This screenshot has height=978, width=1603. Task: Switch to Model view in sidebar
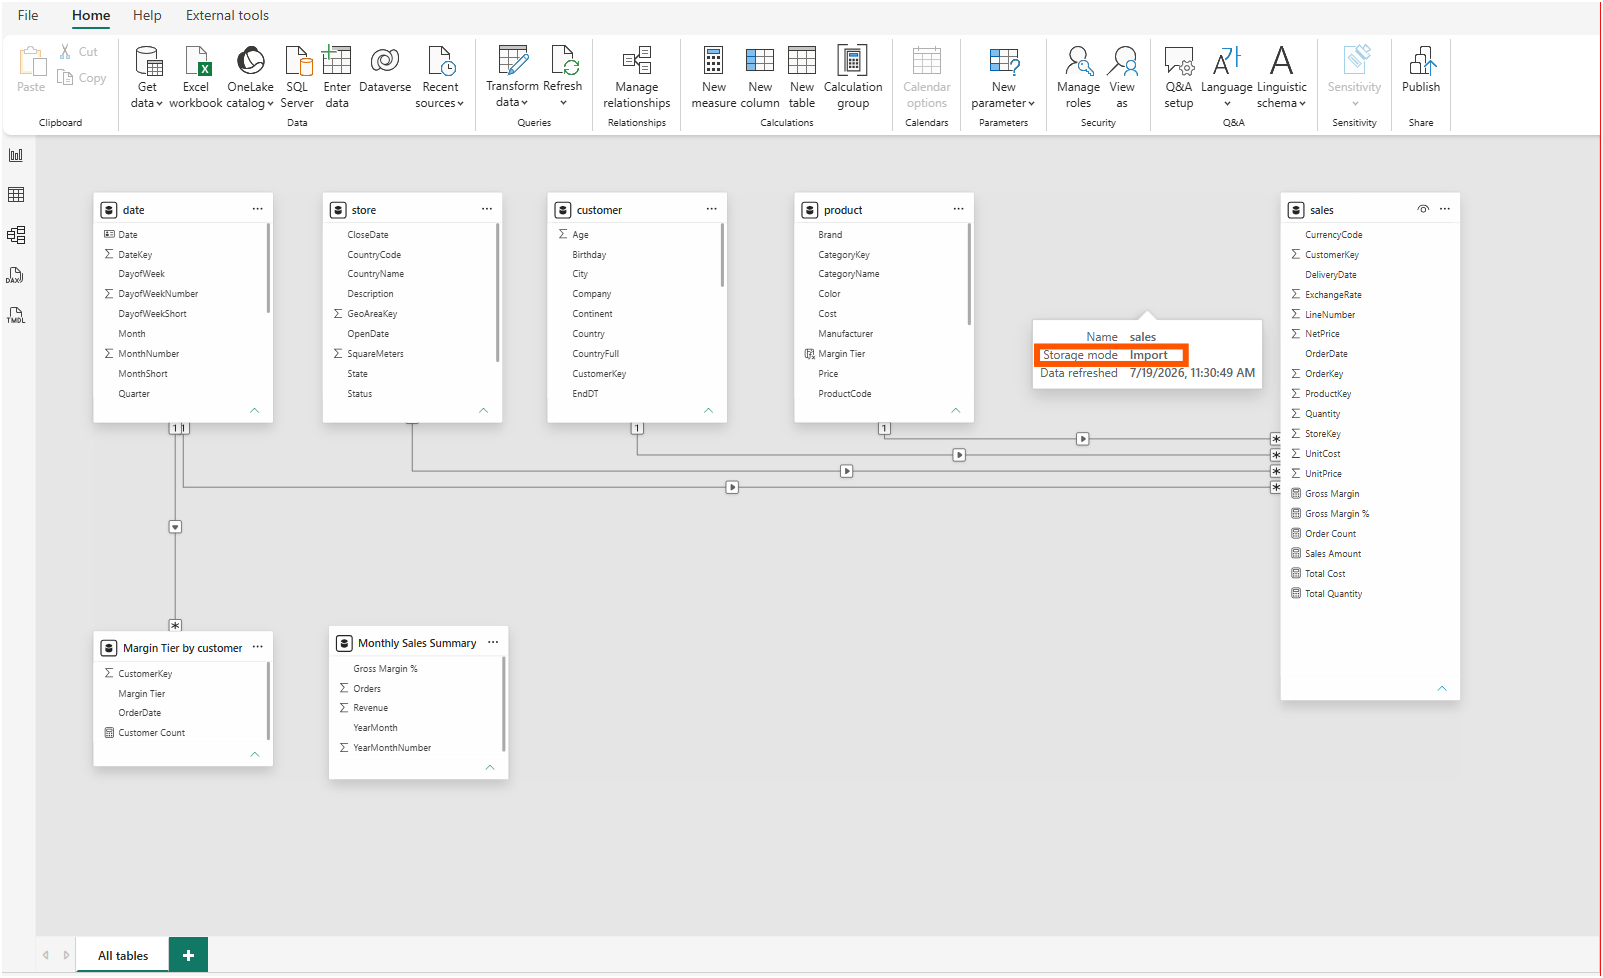16,235
